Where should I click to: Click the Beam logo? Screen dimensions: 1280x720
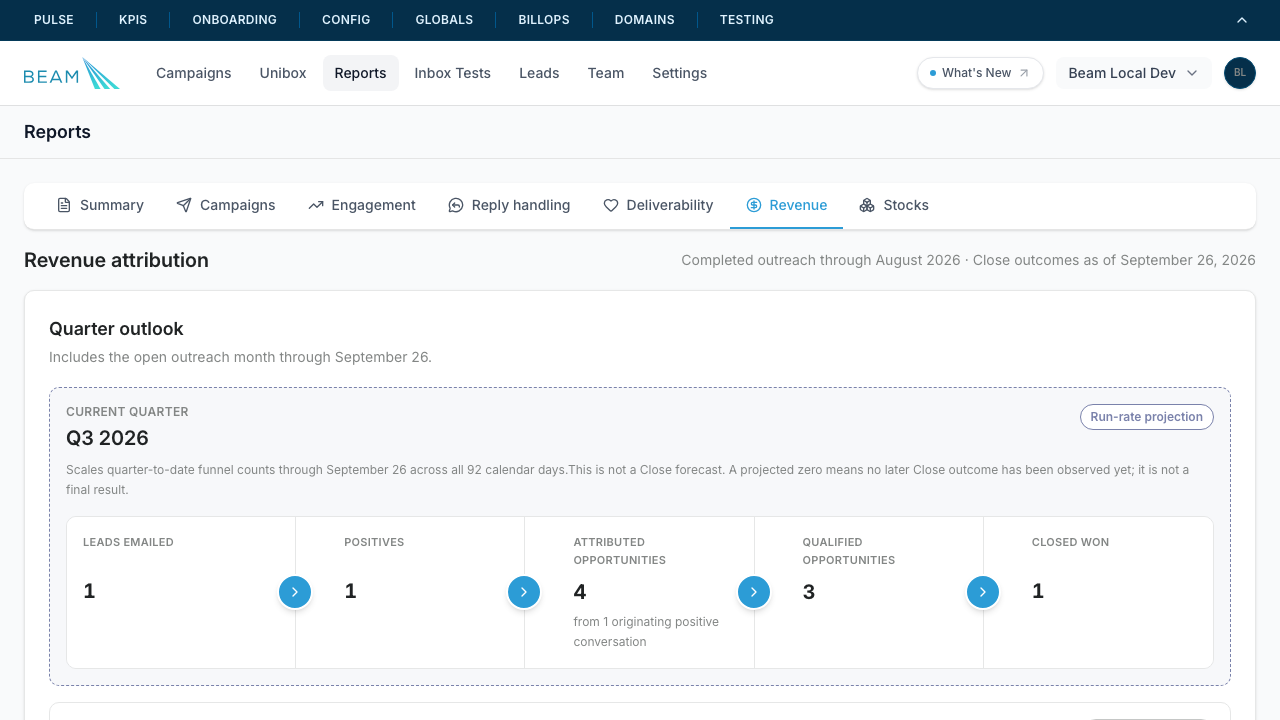pyautogui.click(x=72, y=74)
